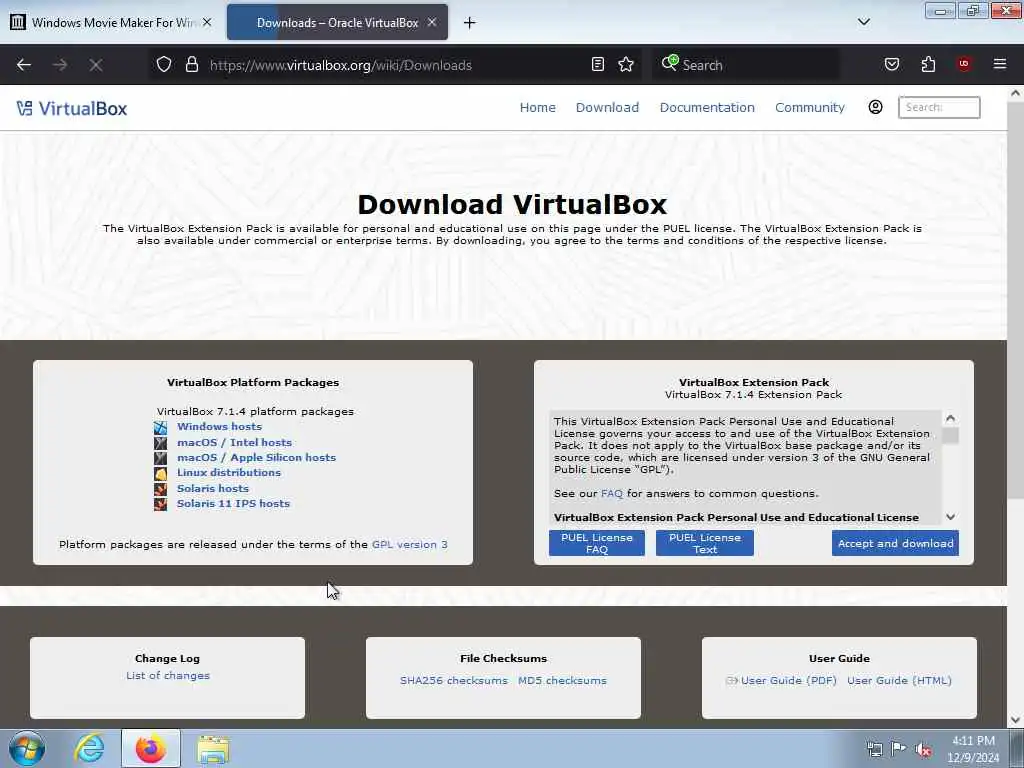1024x768 pixels.
Task: Open the tracking protection shield icon
Action: tap(164, 64)
